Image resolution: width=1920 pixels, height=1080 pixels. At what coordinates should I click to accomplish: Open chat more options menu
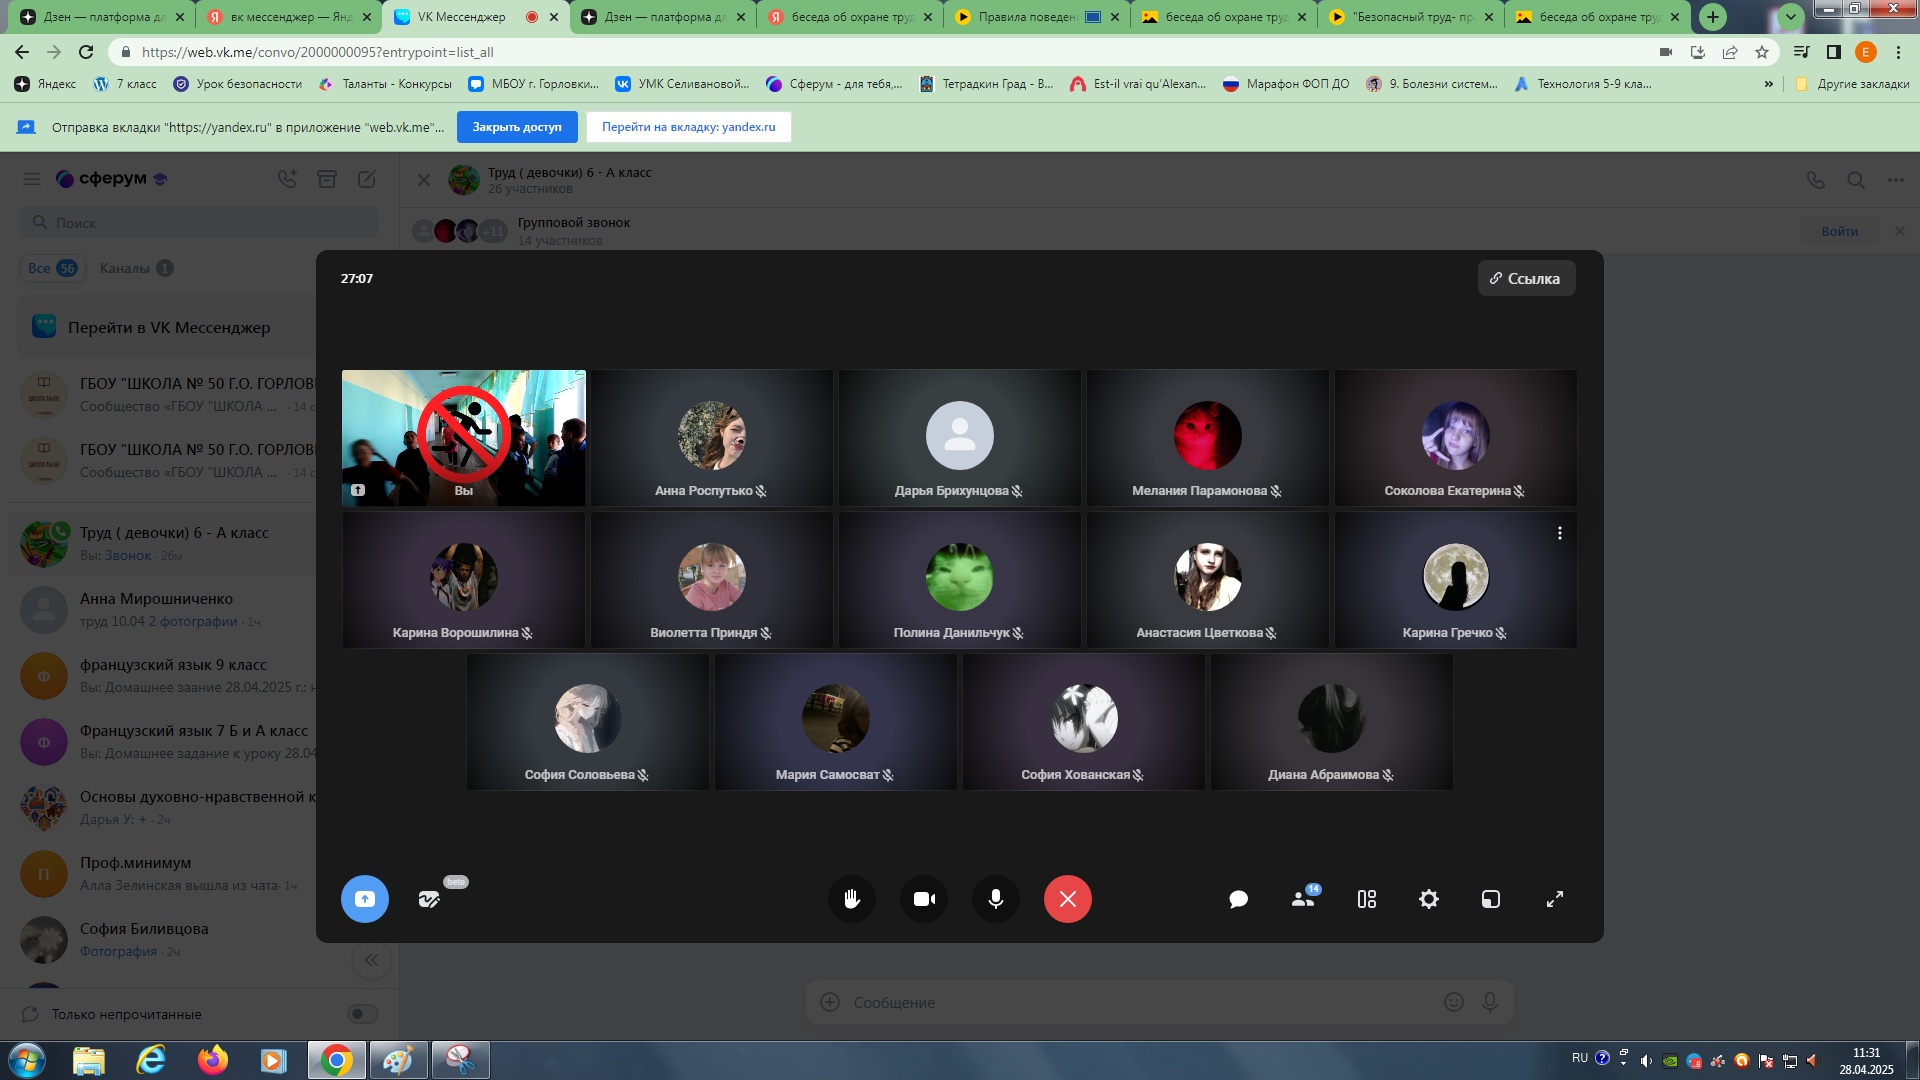tap(1896, 180)
